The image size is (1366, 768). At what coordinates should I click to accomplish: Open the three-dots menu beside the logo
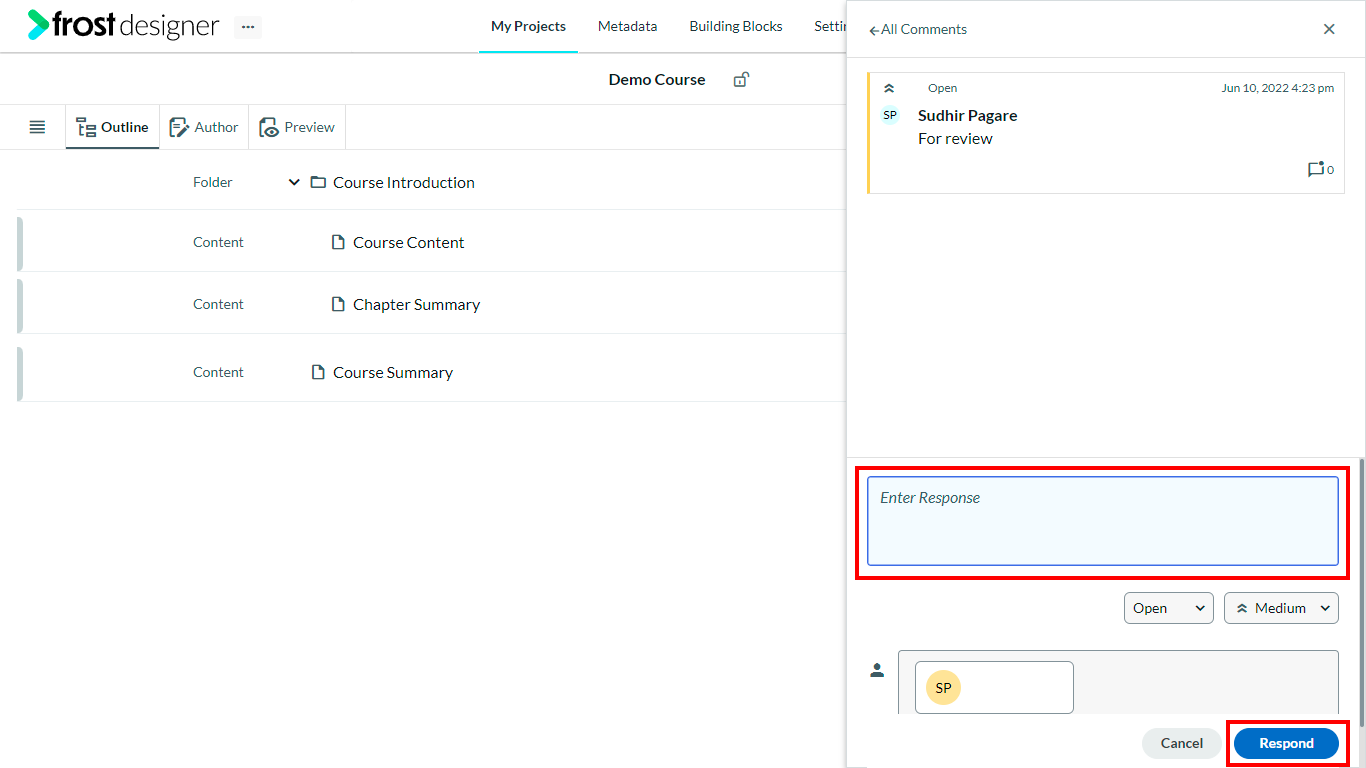[x=248, y=27]
